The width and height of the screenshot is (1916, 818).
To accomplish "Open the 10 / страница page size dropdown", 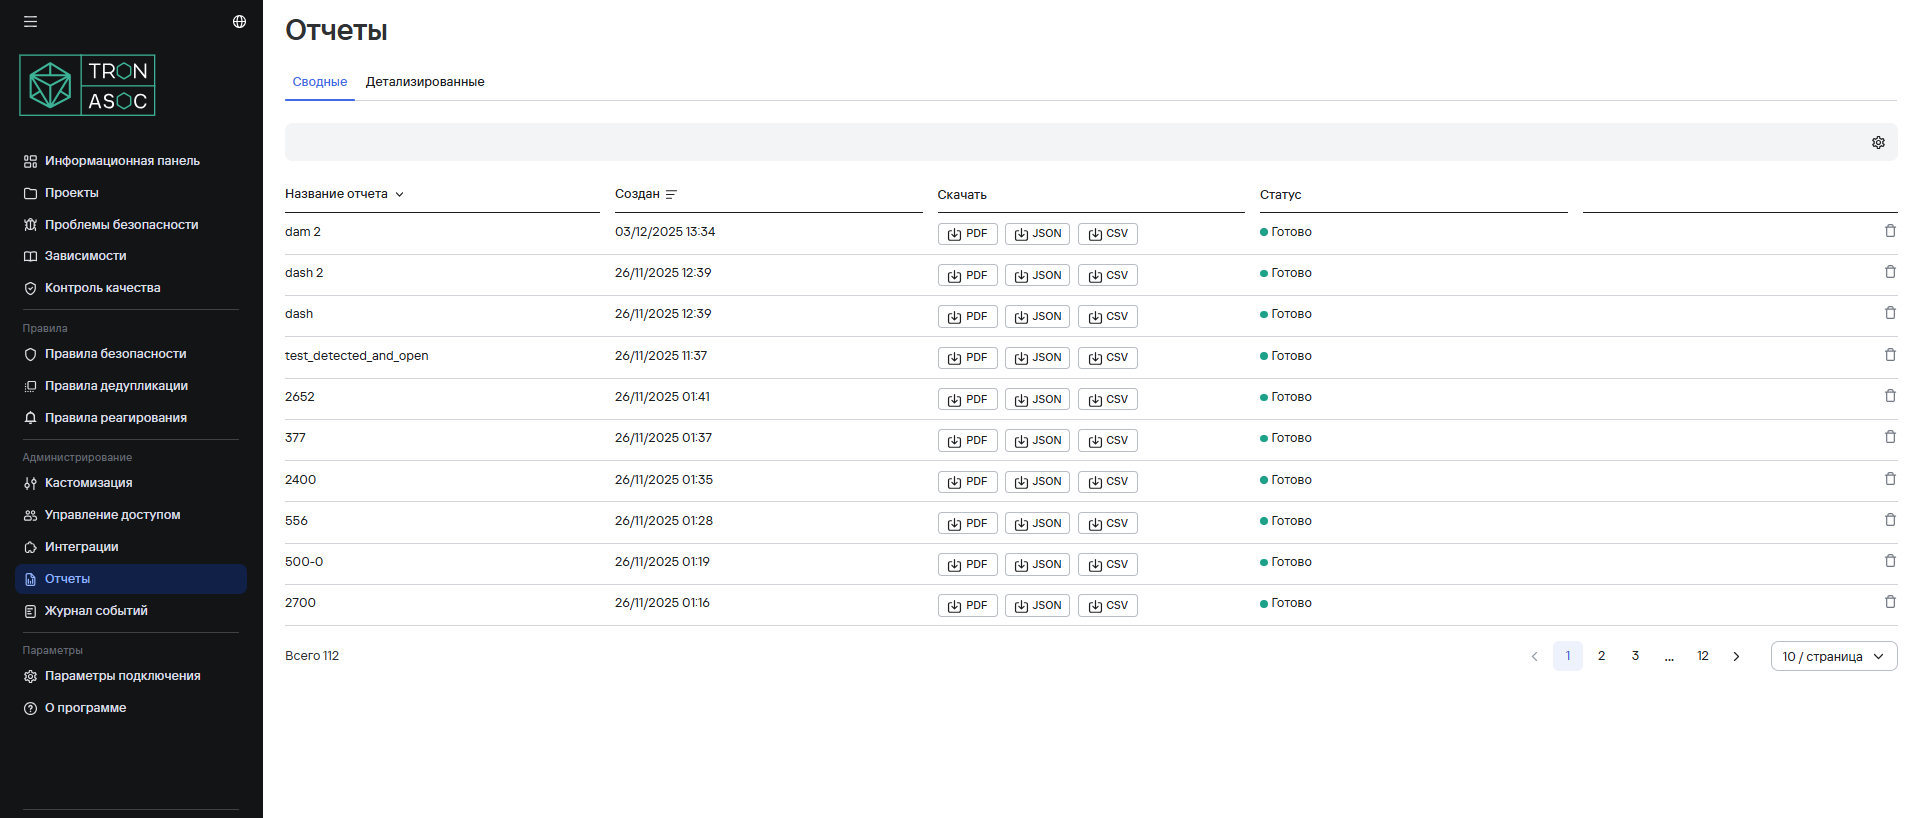I will point(1833,656).
